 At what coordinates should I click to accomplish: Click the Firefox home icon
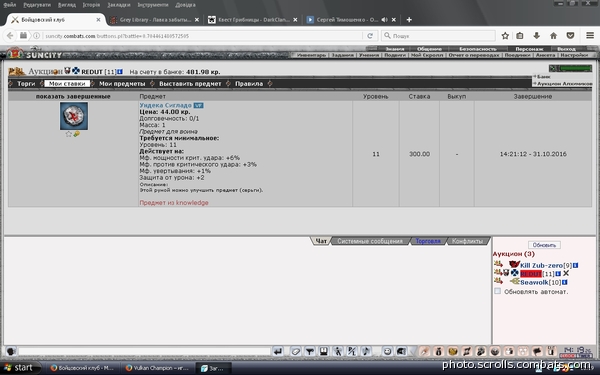click(553, 36)
